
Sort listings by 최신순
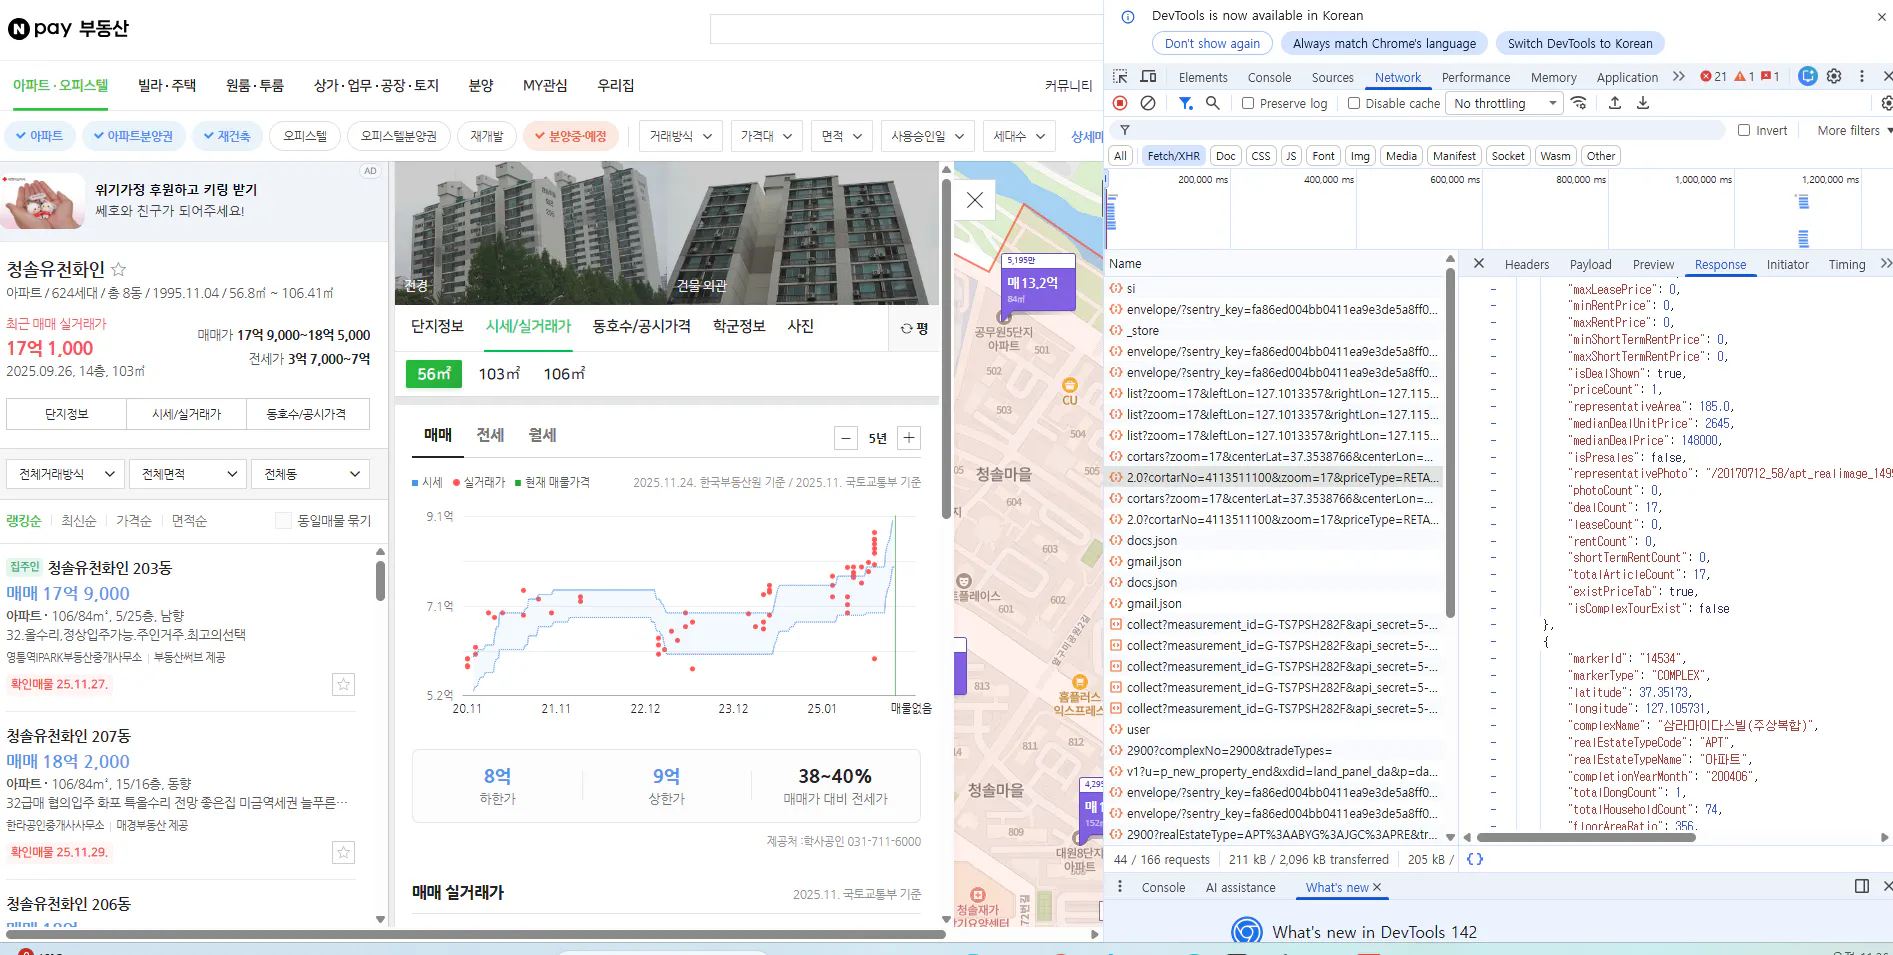[x=78, y=520]
